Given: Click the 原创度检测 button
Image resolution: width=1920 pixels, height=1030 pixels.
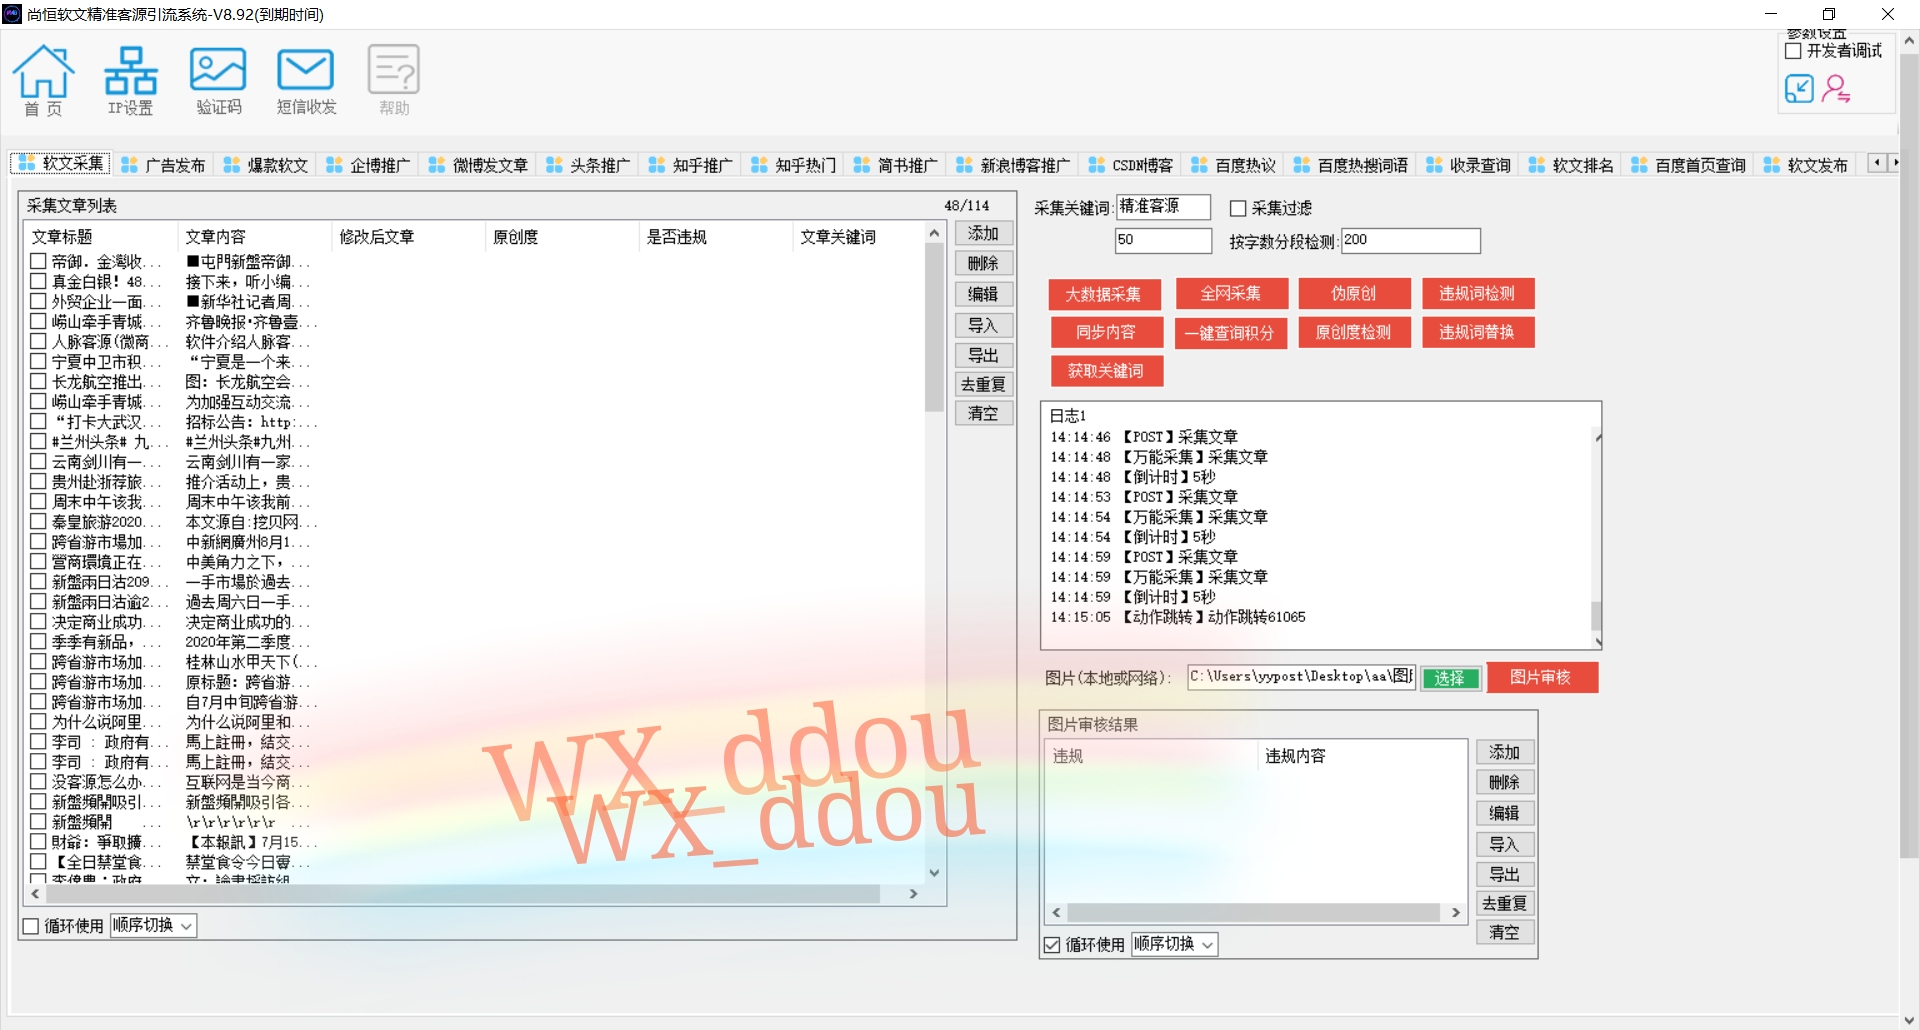Looking at the screenshot, I should 1354,332.
